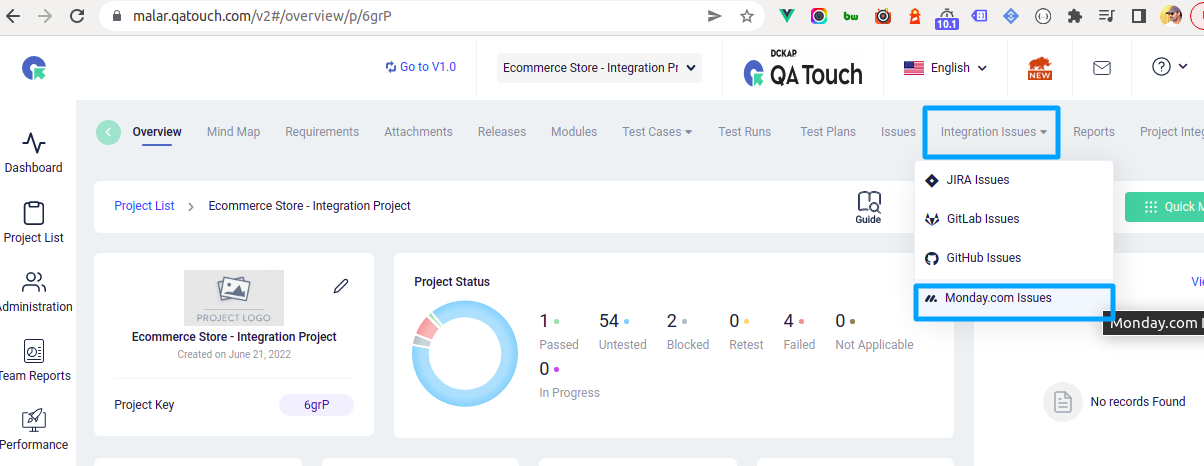Viewport: 1204px width, 466px height.
Task: Open the mail envelope icon
Action: pyautogui.click(x=1102, y=68)
